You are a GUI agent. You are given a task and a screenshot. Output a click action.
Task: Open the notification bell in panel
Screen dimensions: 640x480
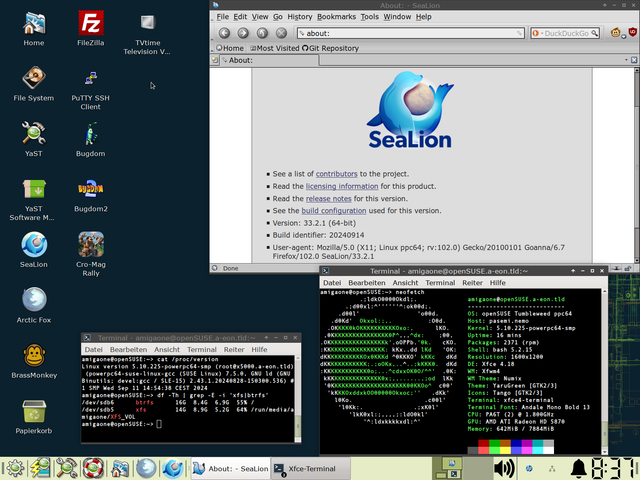(x=578, y=468)
